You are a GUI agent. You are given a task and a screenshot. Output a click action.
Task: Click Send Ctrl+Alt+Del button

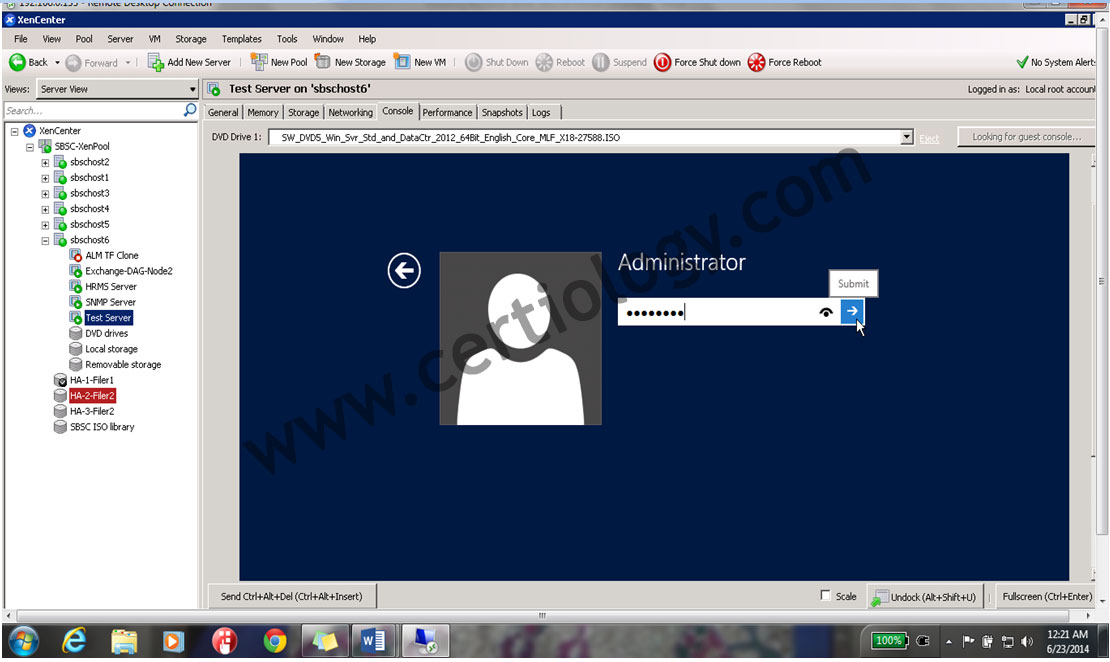click(292, 596)
